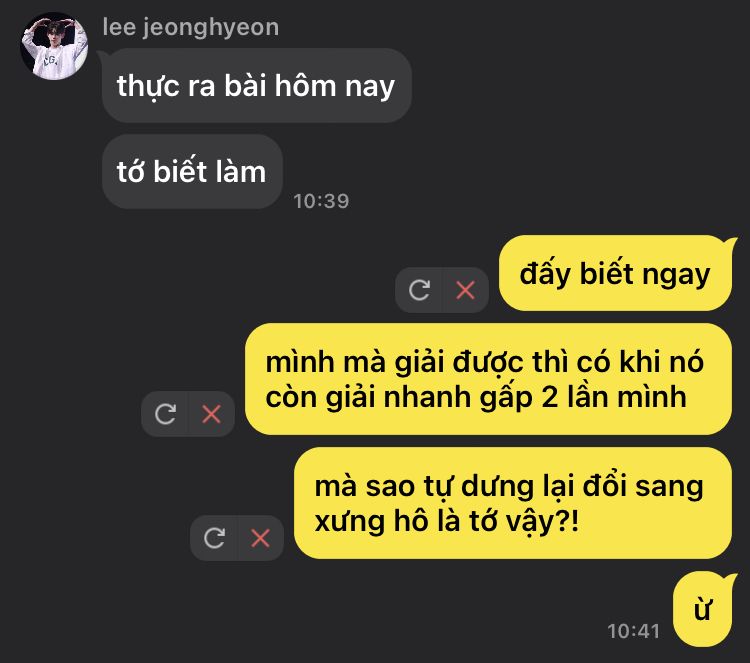Tap the word 'jeonghyeon' in the sender label
The width and height of the screenshot is (750, 663).
211,27
